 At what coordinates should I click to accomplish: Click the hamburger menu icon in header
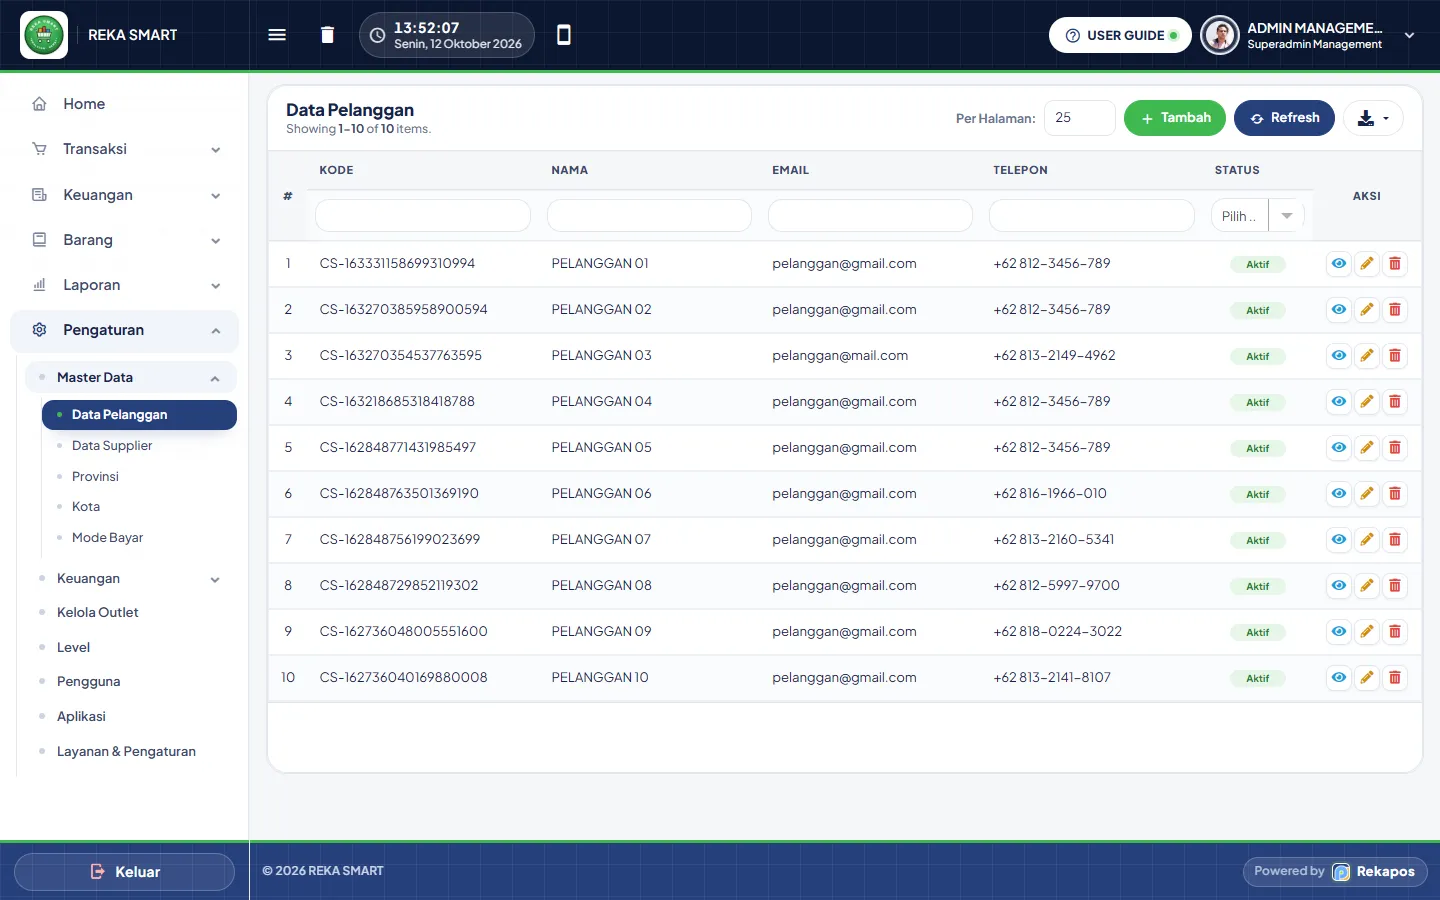click(277, 35)
